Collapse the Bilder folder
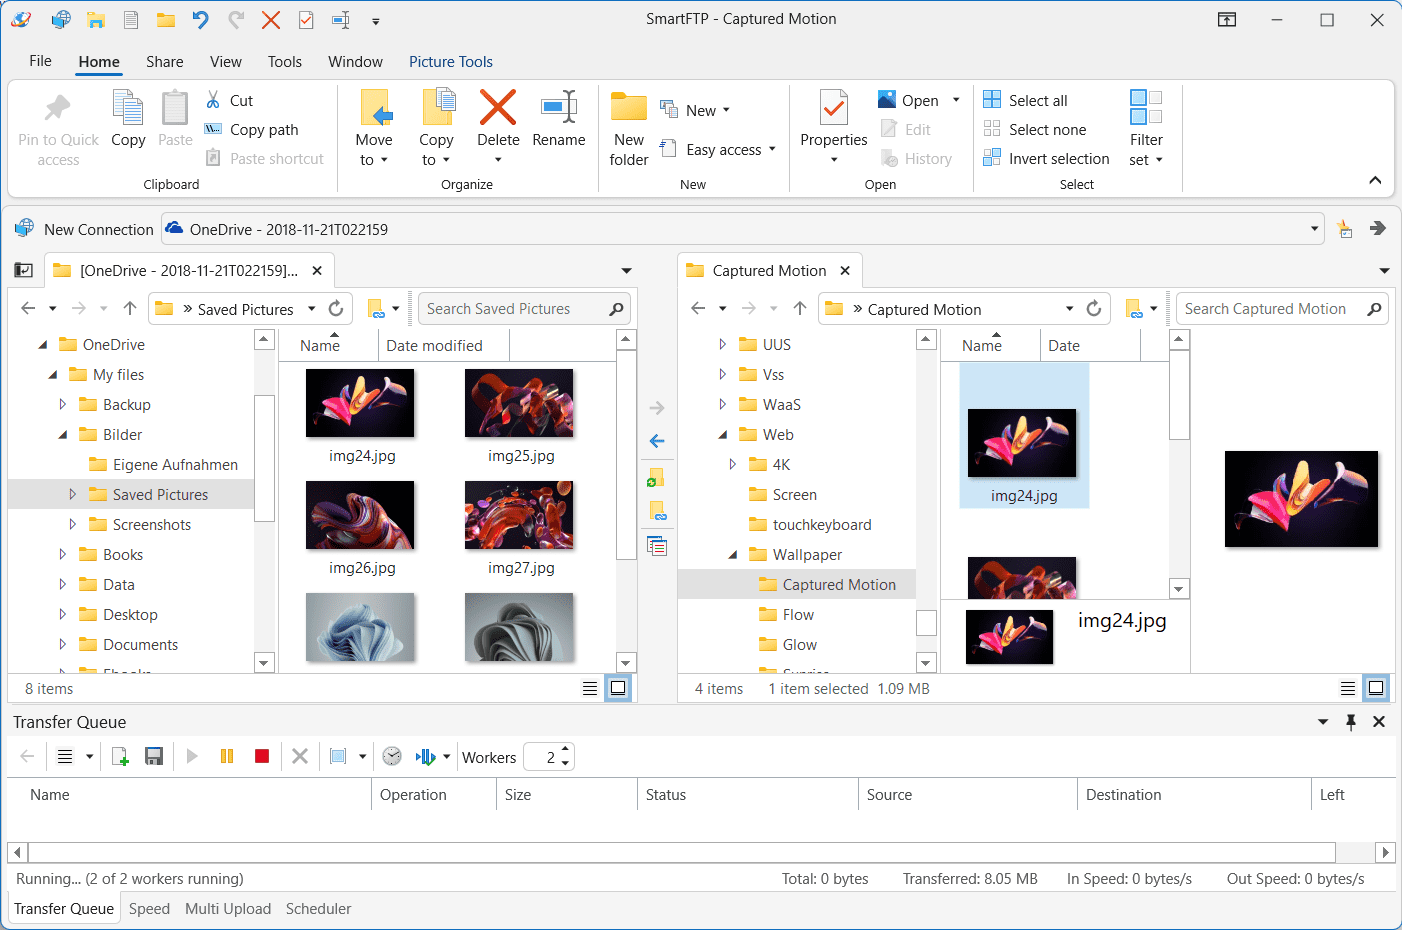This screenshot has width=1402, height=930. pos(62,435)
